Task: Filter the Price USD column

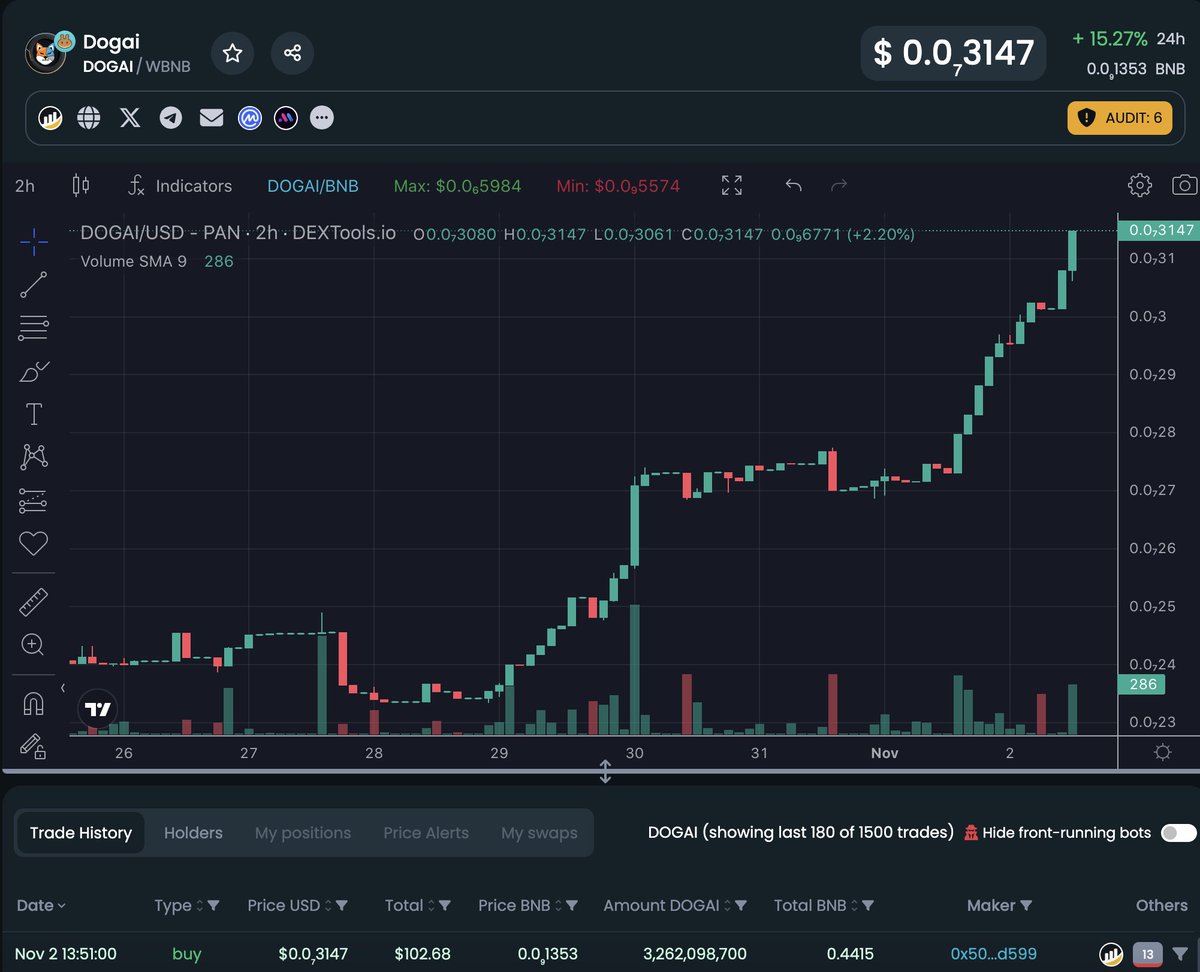Action: 342,905
